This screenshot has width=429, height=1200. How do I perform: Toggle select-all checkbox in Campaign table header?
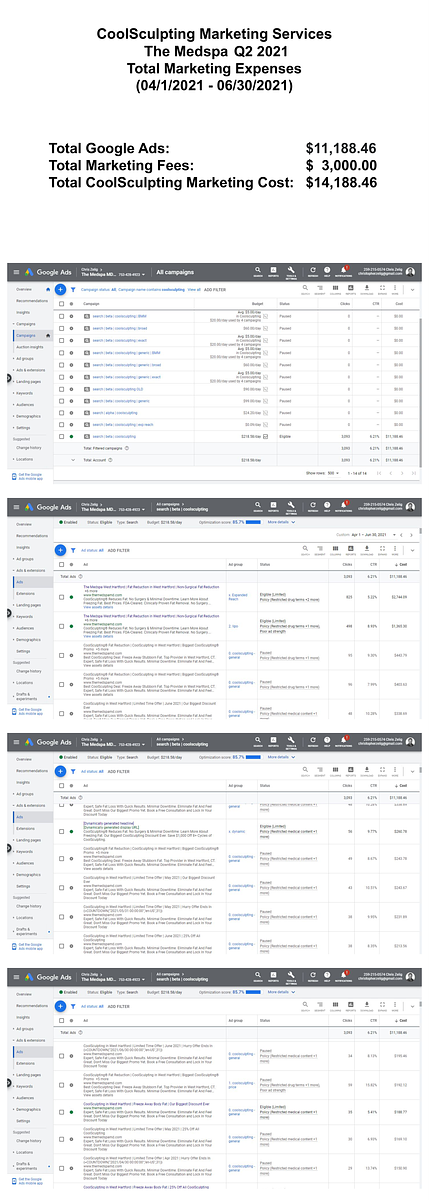[x=61, y=302]
